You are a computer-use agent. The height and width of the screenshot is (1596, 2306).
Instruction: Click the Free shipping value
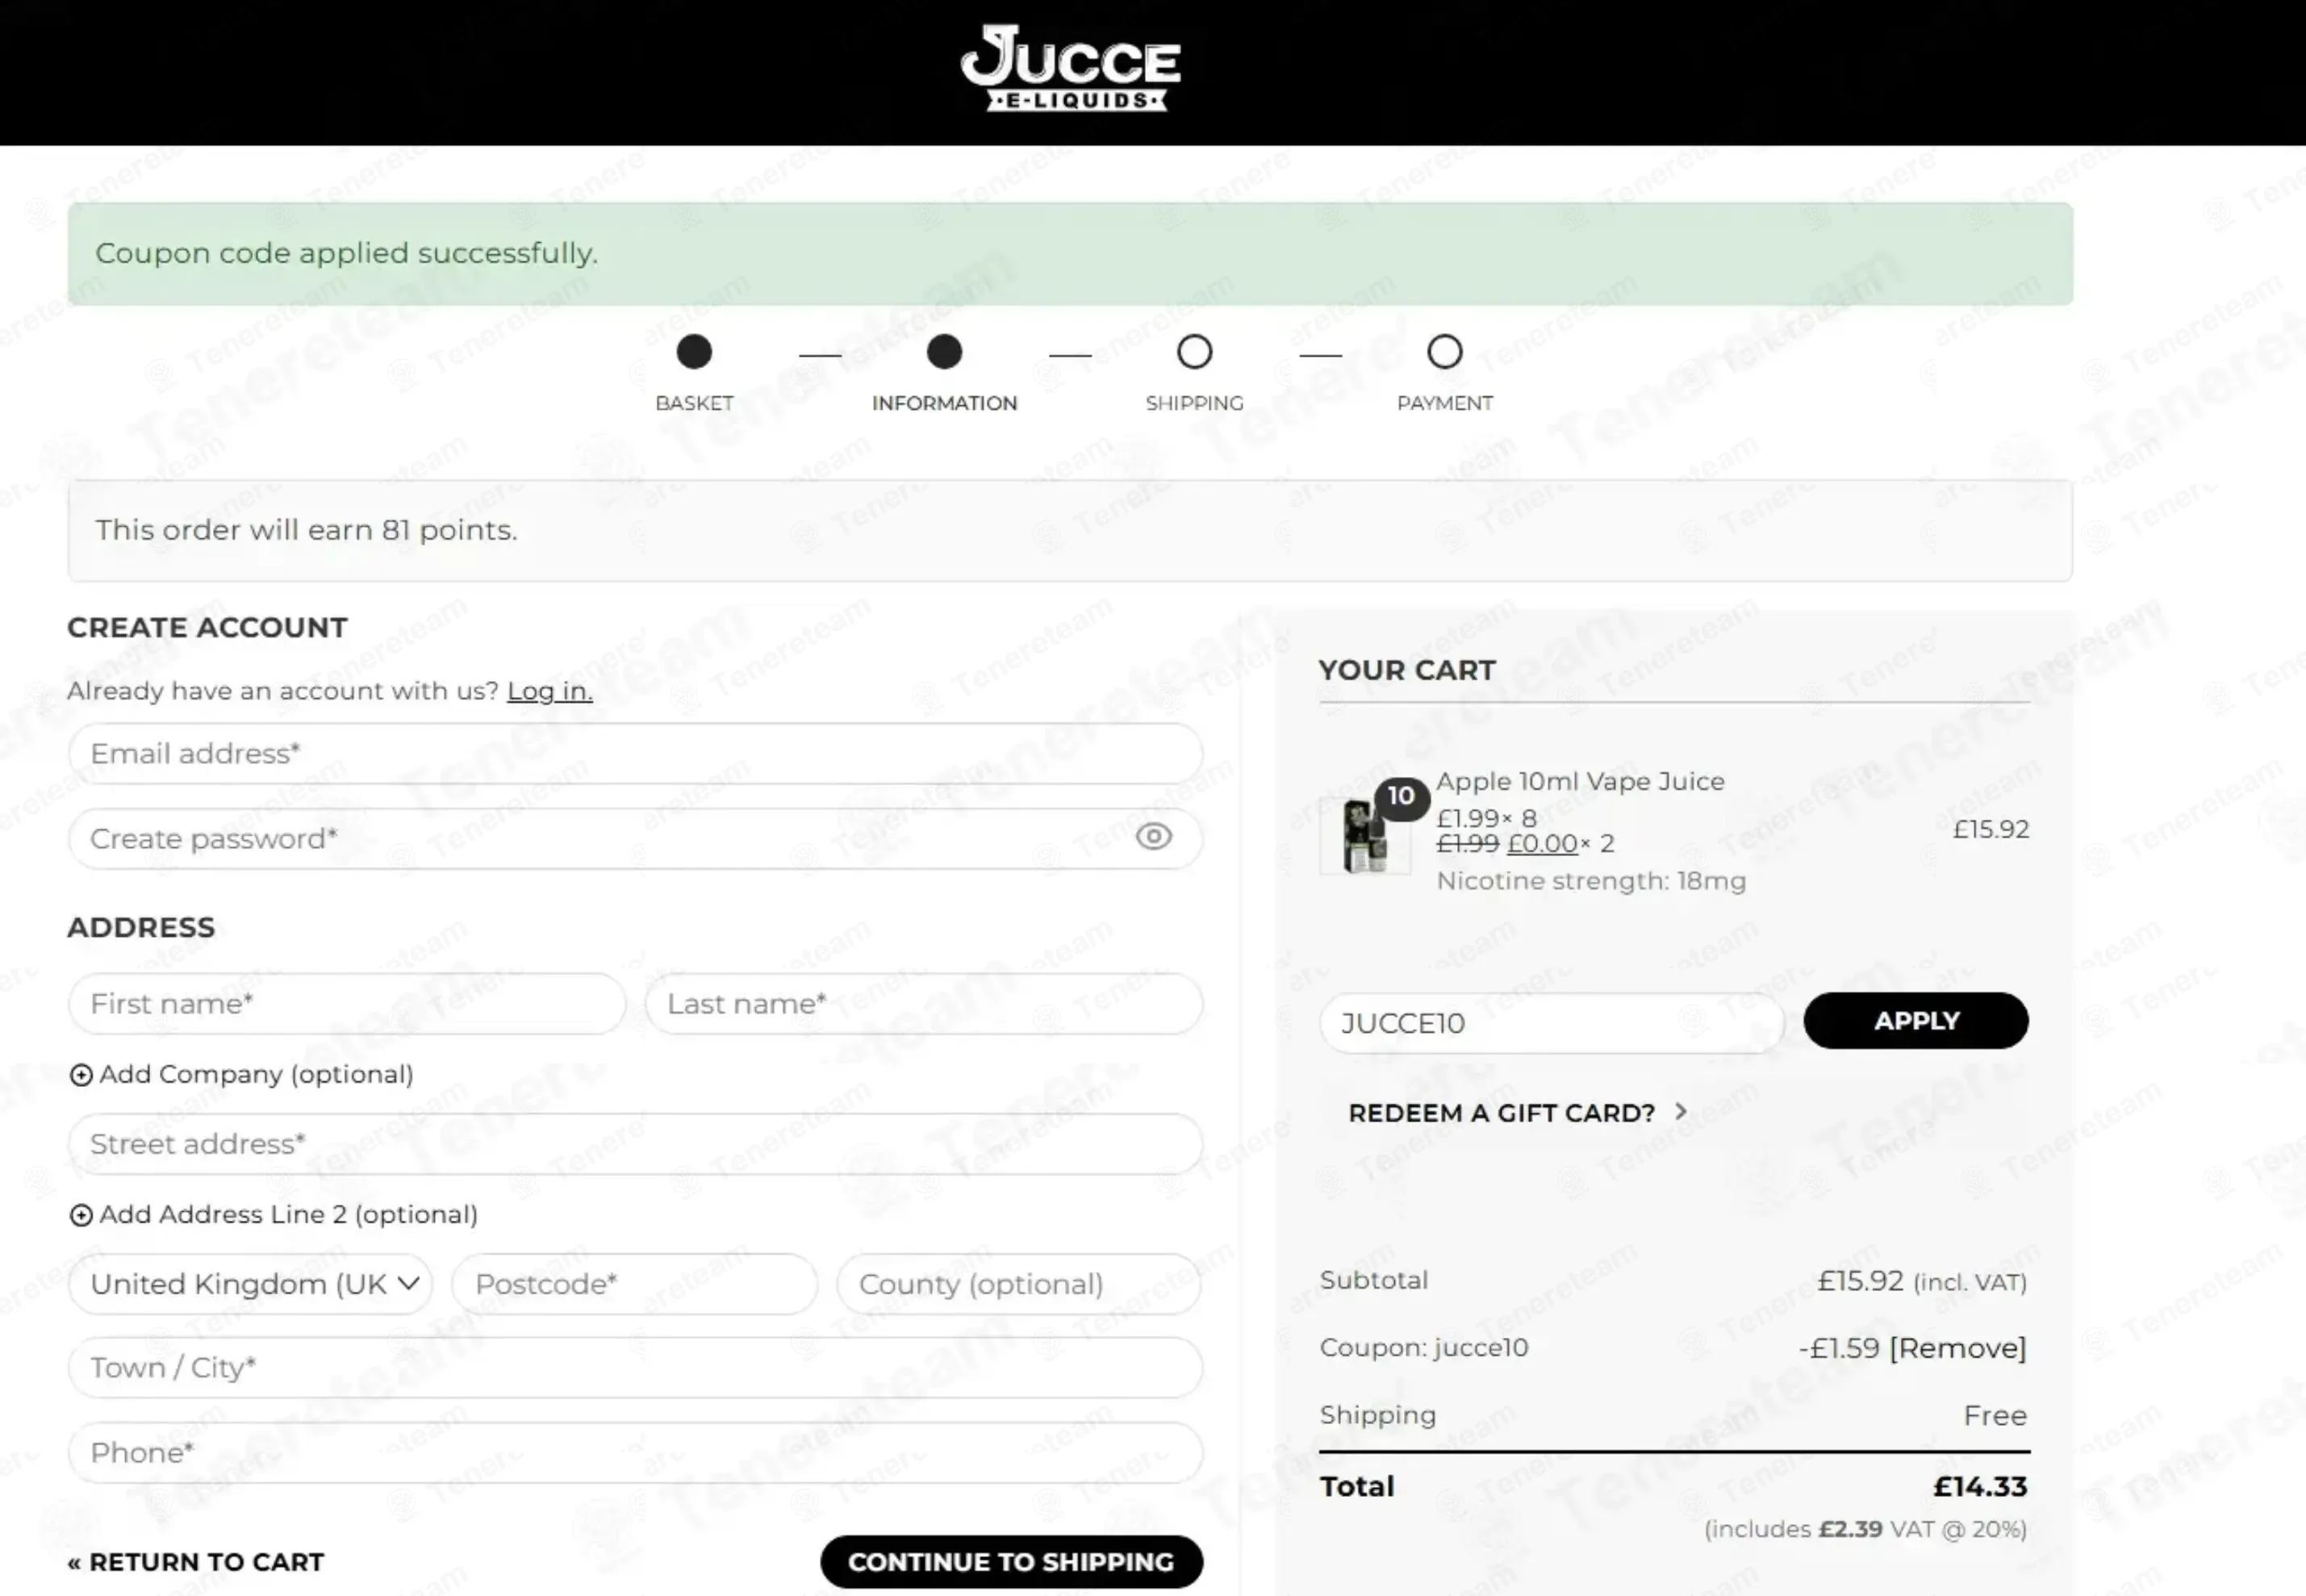coord(1995,1416)
